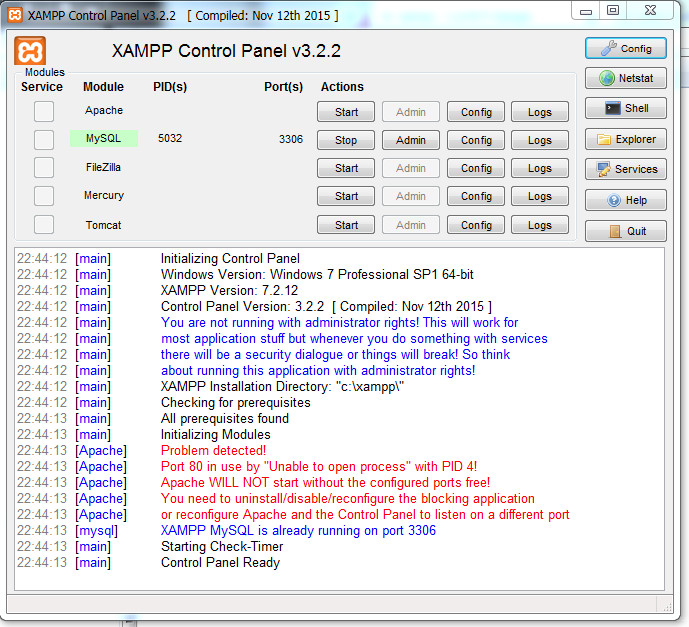This screenshot has height=627, width=689.
Task: Open Netstat via globe icon button
Action: 626,78
